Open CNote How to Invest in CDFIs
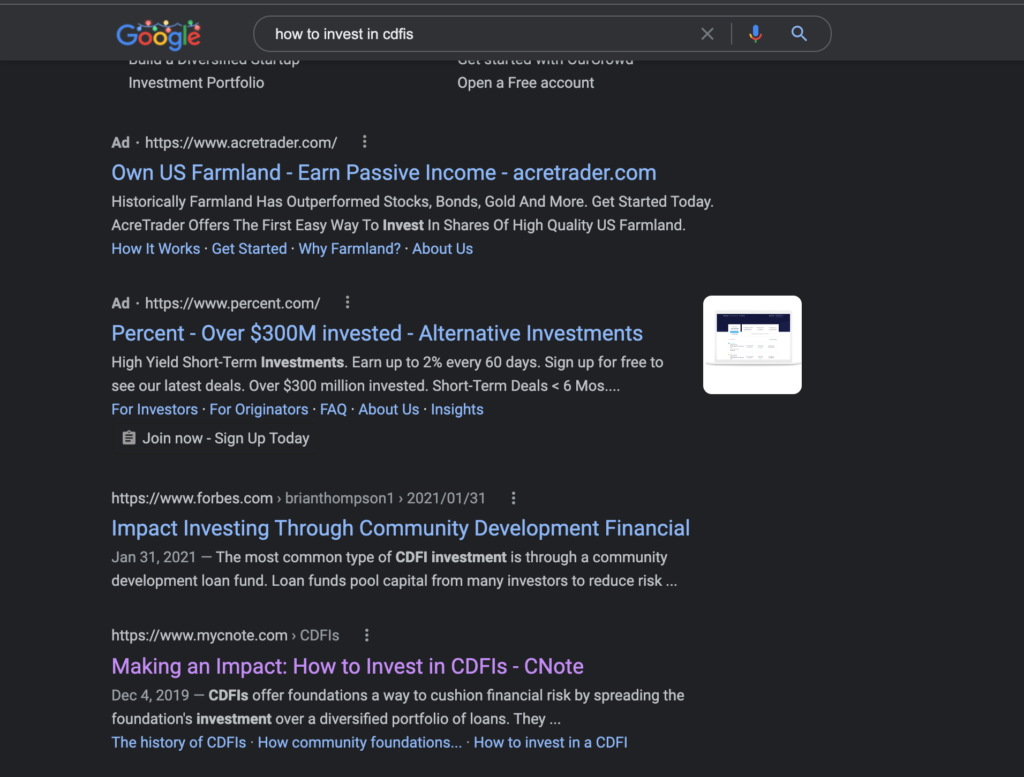Screen dimensions: 1024x777 pyautogui.click(x=347, y=666)
